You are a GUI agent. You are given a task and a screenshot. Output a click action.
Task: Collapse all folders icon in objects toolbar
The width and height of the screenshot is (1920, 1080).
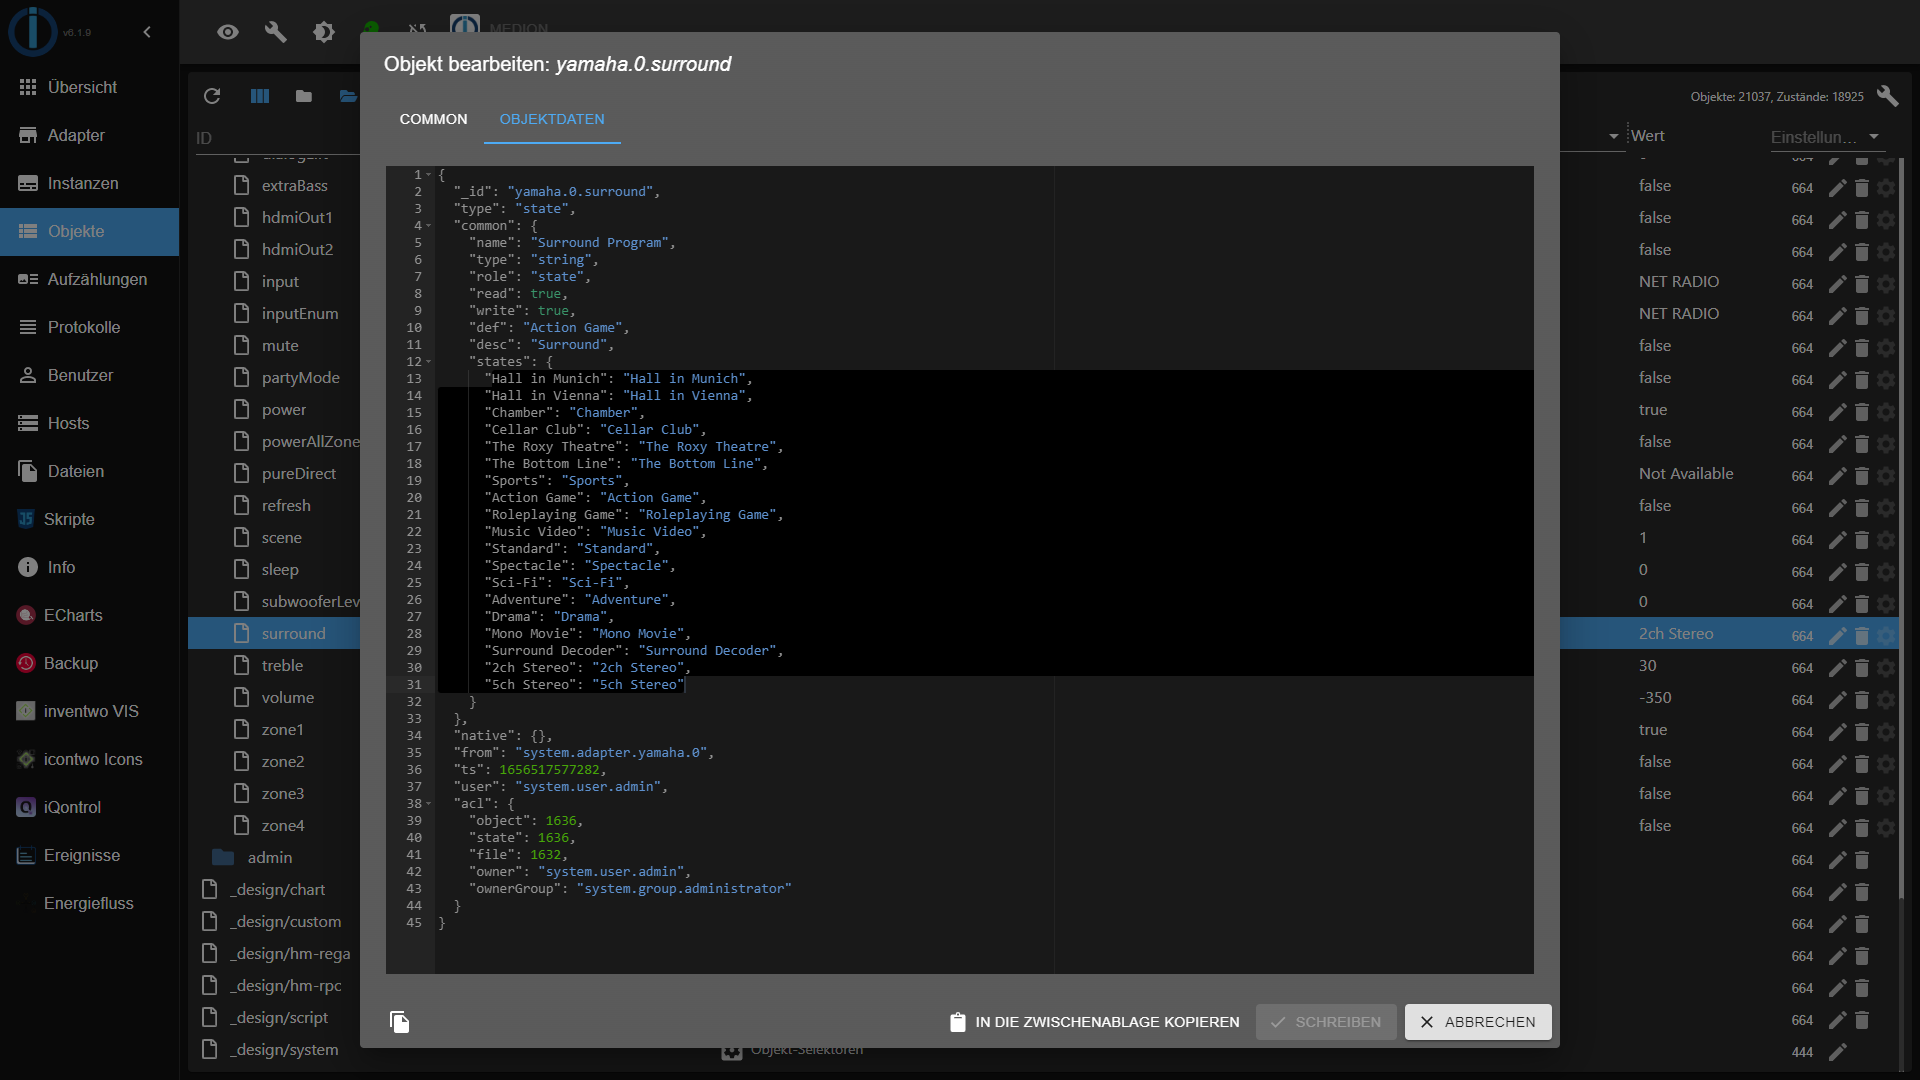(304, 96)
